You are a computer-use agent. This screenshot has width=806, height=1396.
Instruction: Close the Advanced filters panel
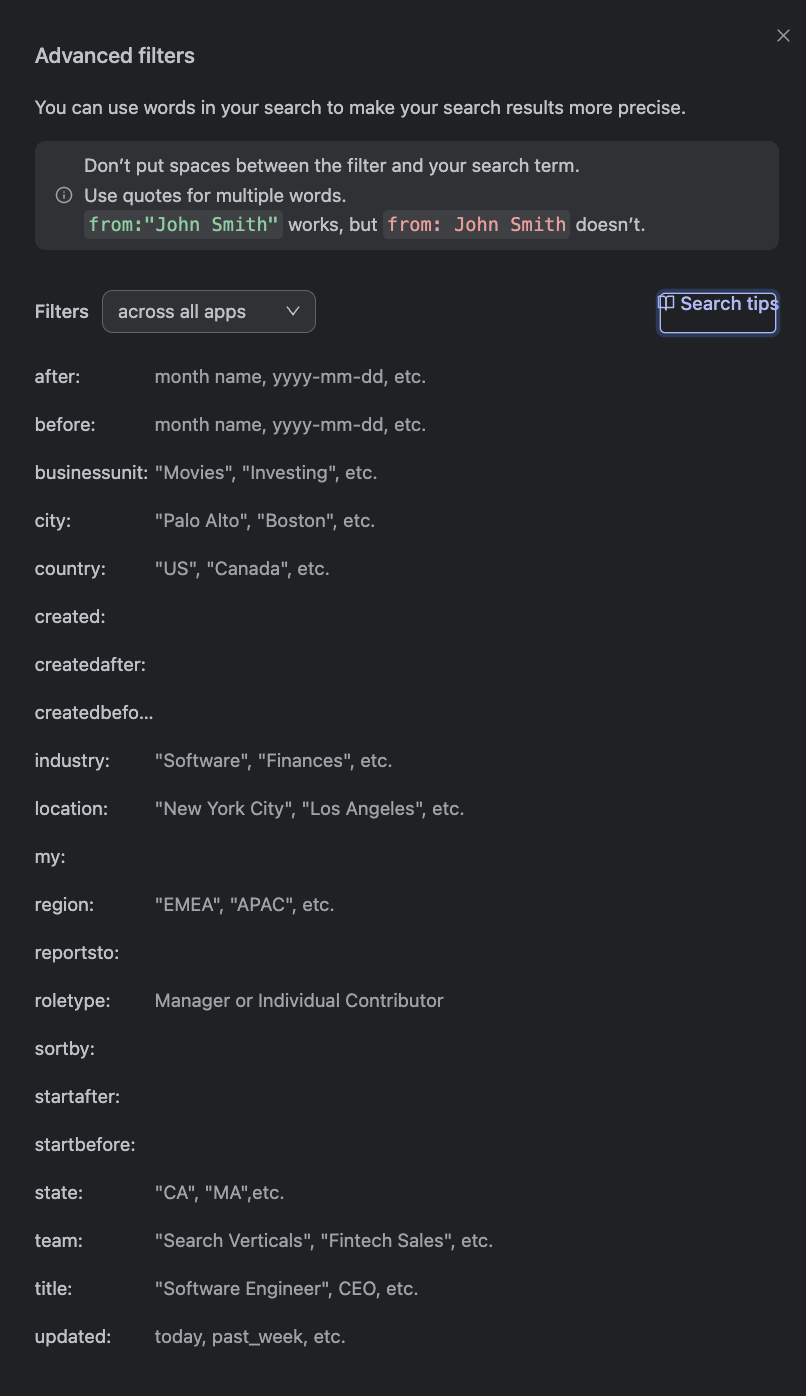click(783, 36)
